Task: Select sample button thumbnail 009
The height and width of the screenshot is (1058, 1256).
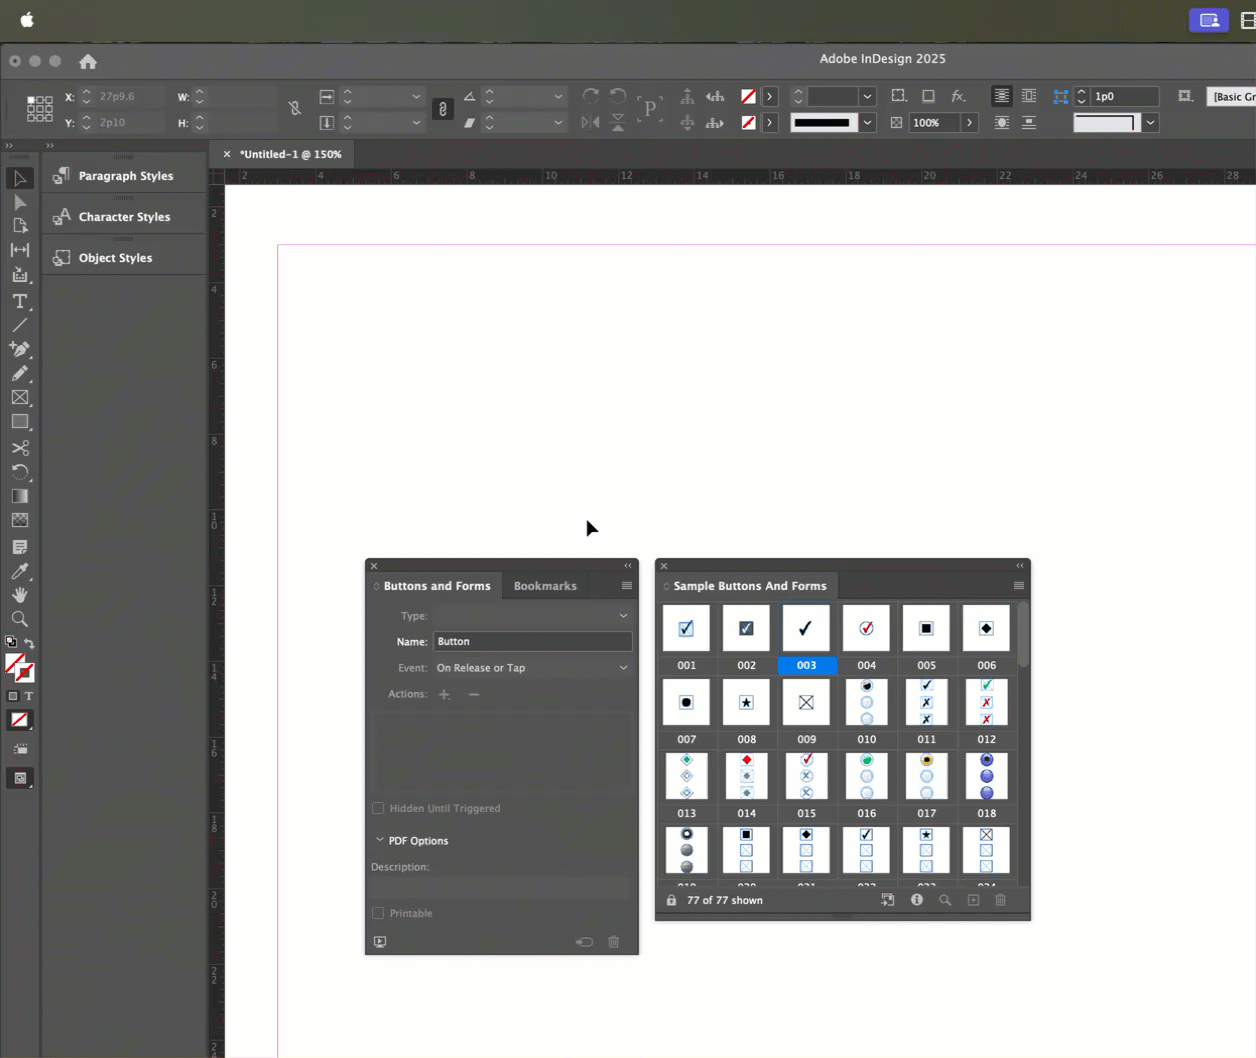Action: pos(806,703)
